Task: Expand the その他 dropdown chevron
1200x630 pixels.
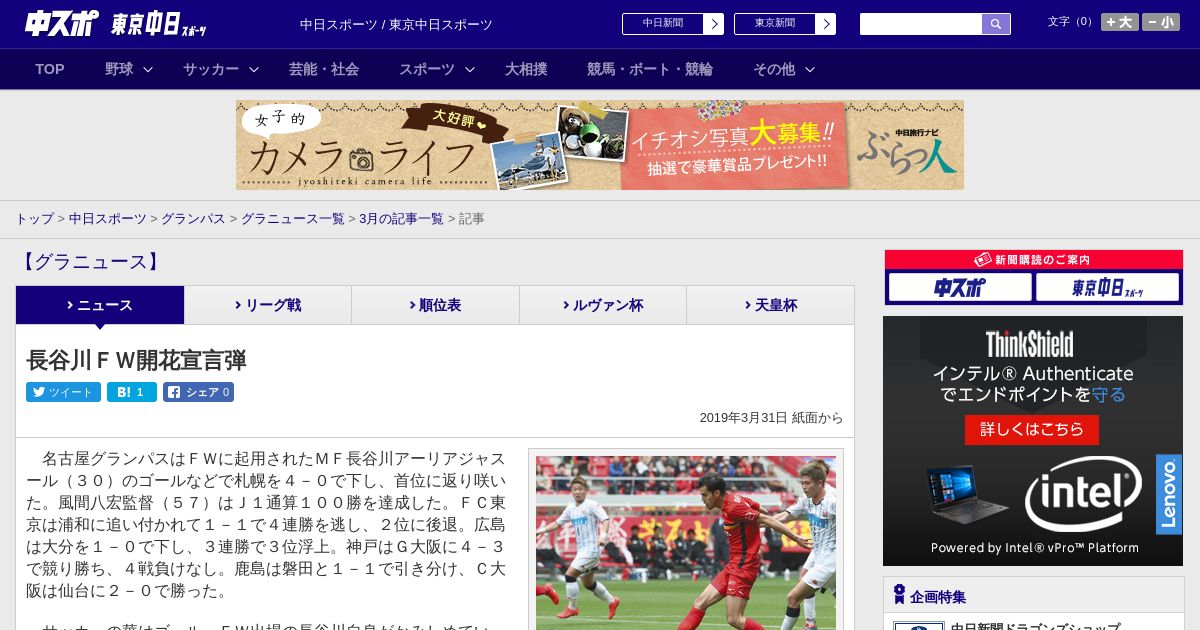Action: (810, 69)
